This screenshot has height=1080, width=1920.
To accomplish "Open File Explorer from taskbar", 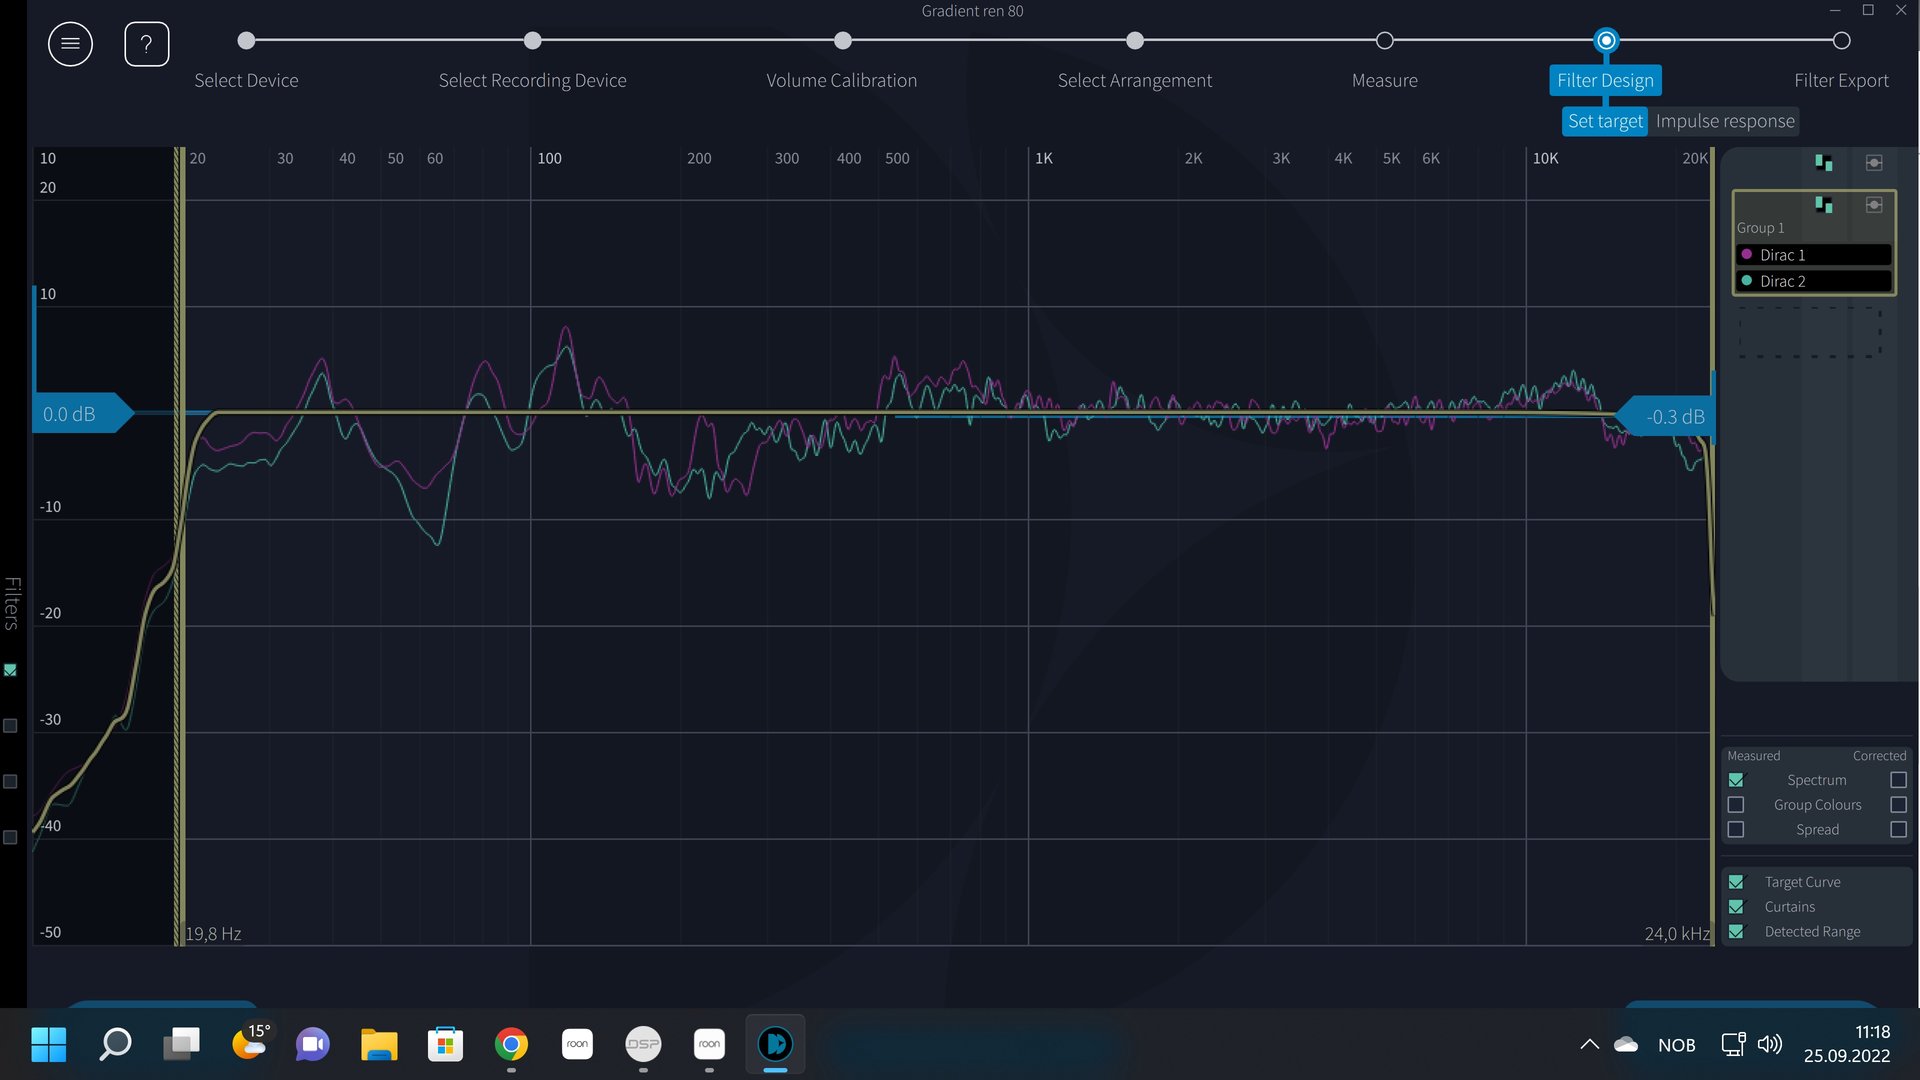I will coord(379,1044).
